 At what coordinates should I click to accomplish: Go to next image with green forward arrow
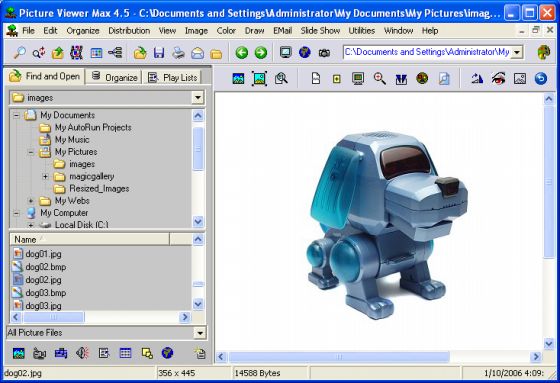click(261, 53)
